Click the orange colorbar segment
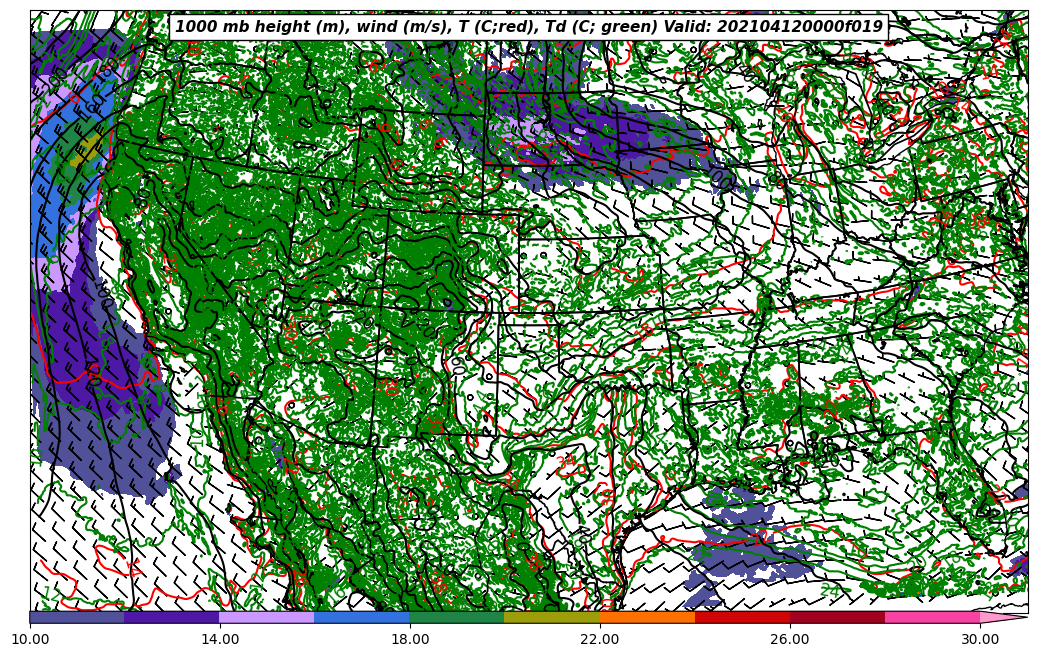The image size is (1037, 657). point(647,617)
